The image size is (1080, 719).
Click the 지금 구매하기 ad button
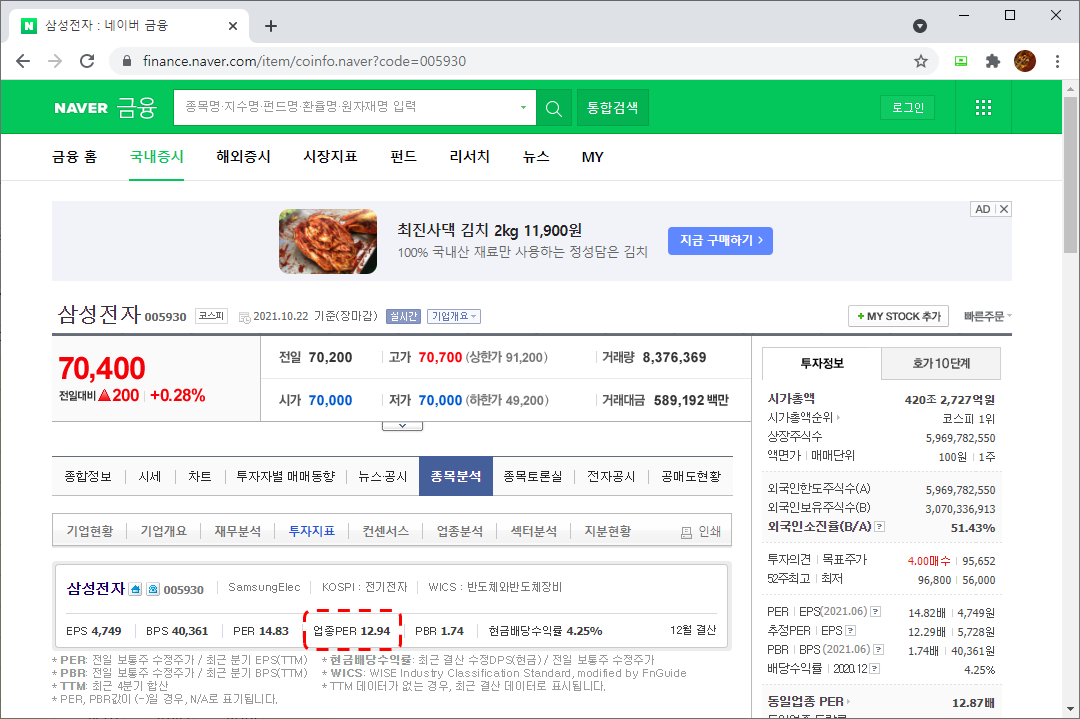click(720, 240)
